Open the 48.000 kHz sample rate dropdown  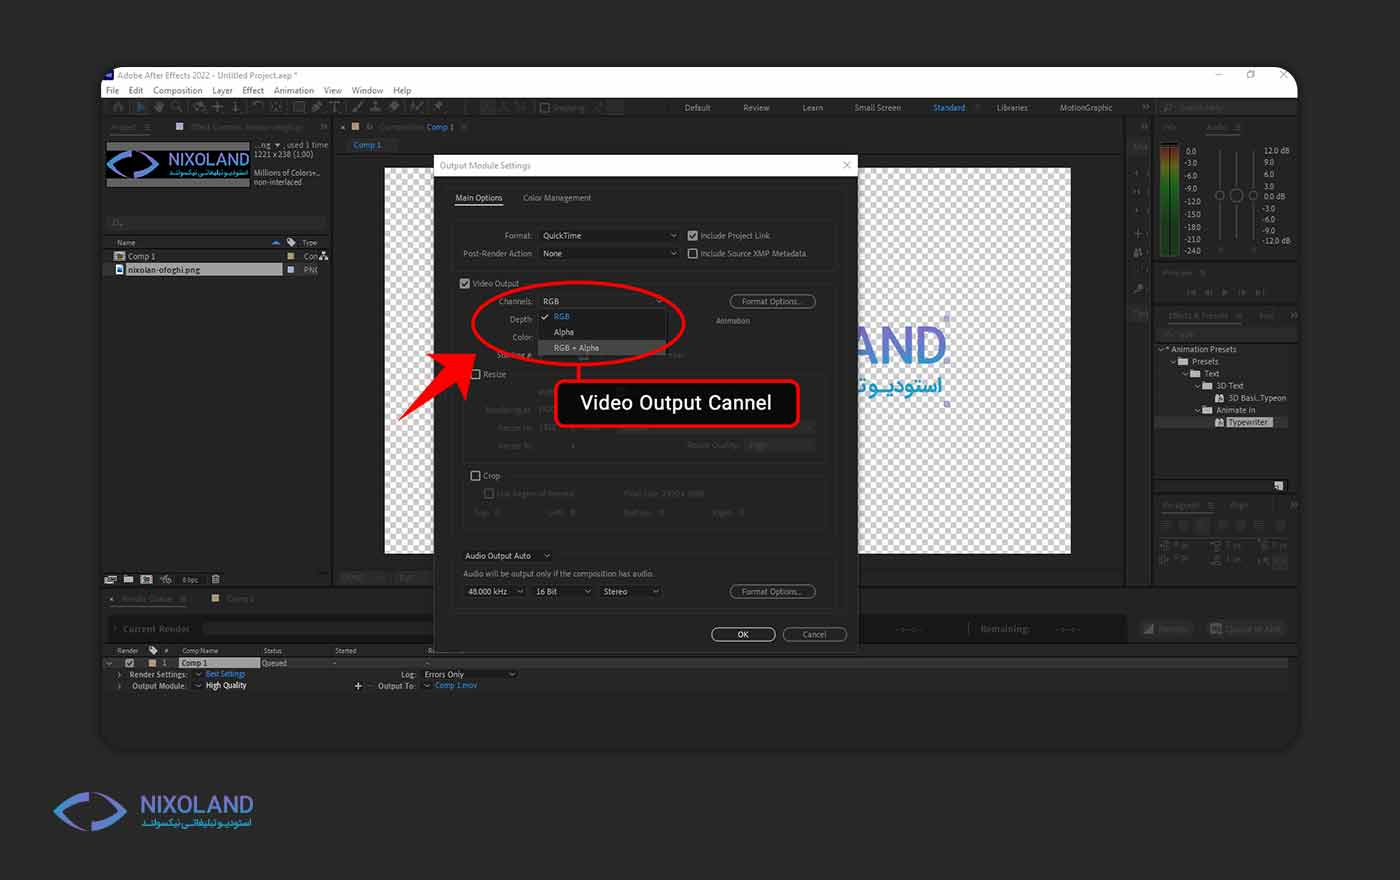pyautogui.click(x=494, y=592)
